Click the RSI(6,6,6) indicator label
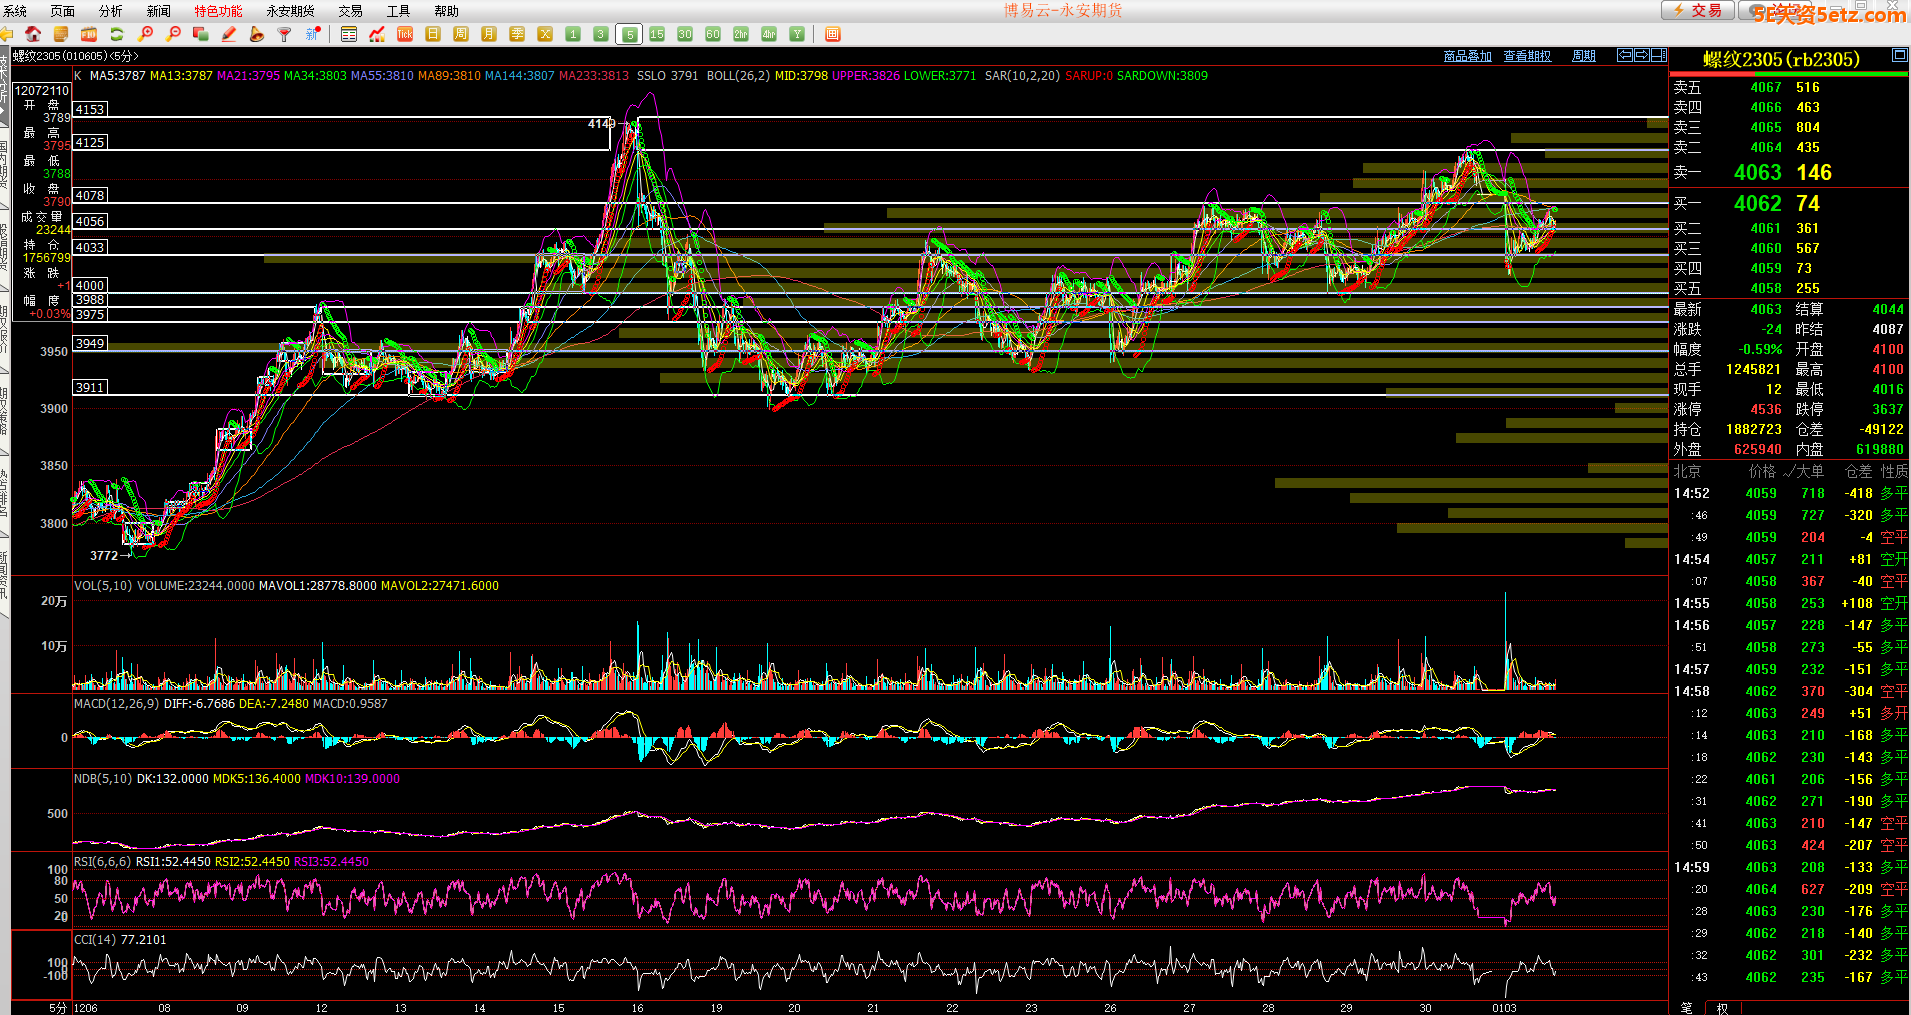The width and height of the screenshot is (1911, 1015). point(102,862)
